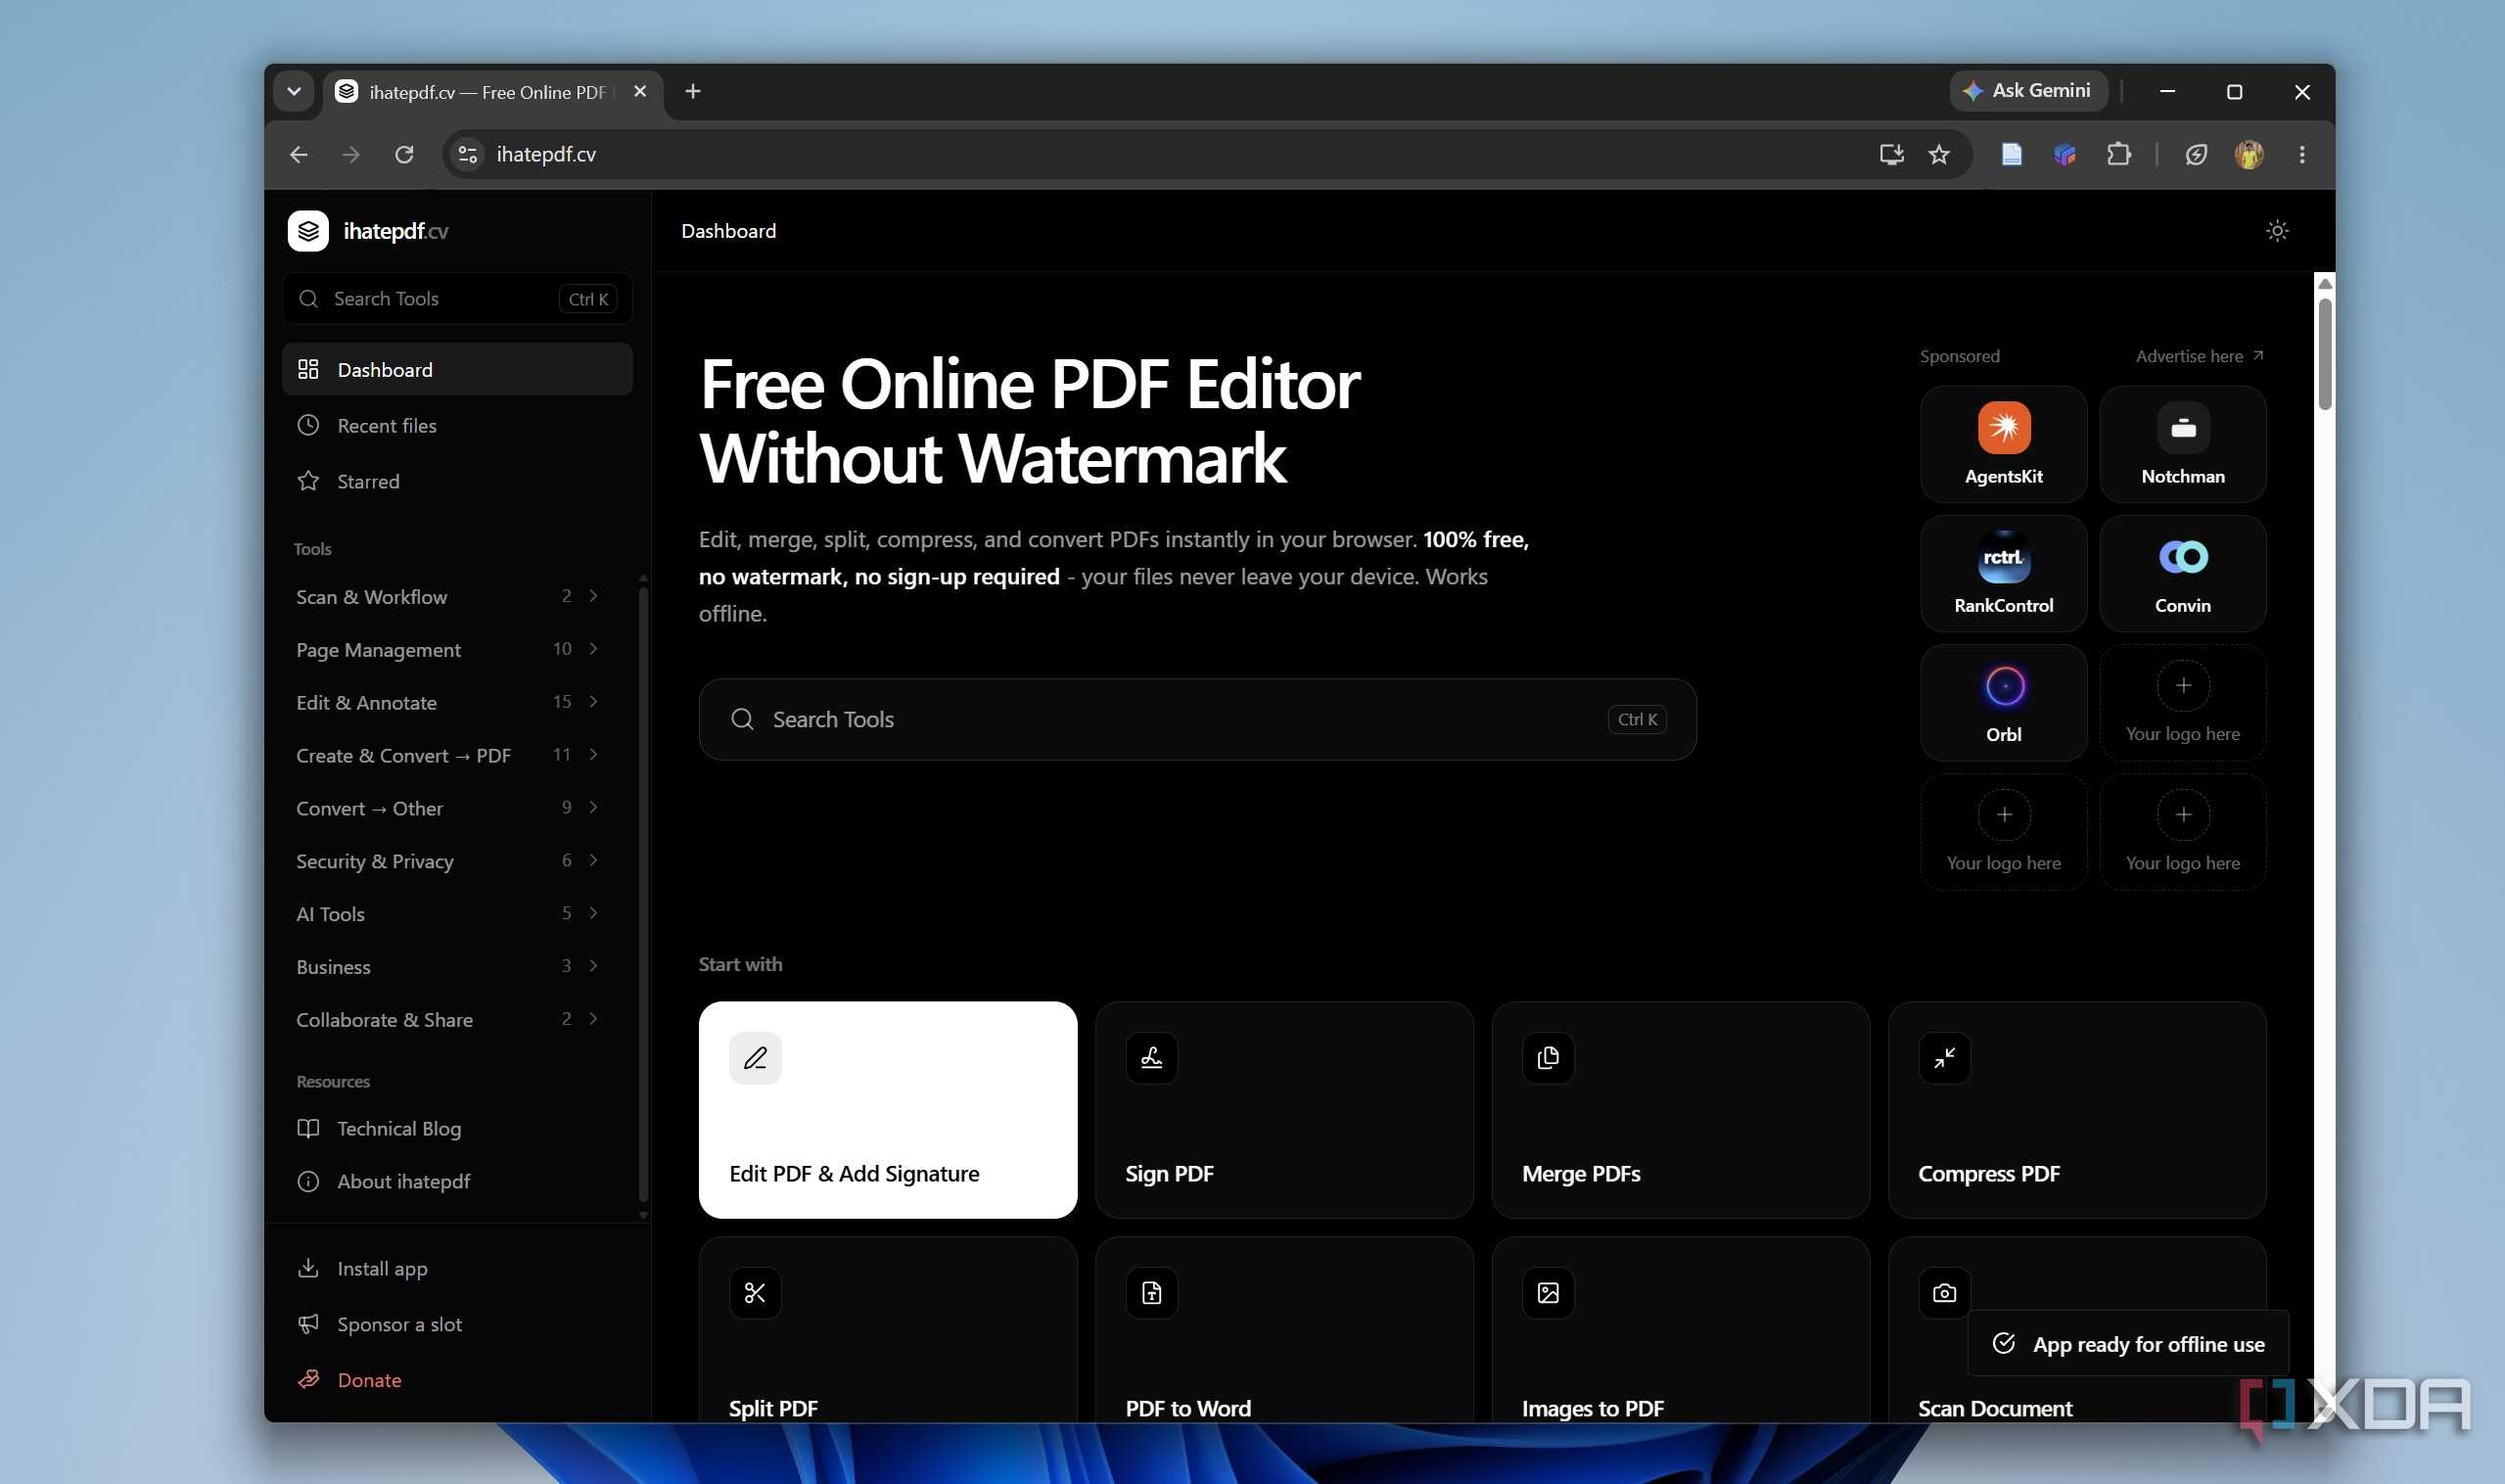This screenshot has height=1484, width=2505.
Task: Click the Scan Document camera icon
Action: [1944, 1293]
